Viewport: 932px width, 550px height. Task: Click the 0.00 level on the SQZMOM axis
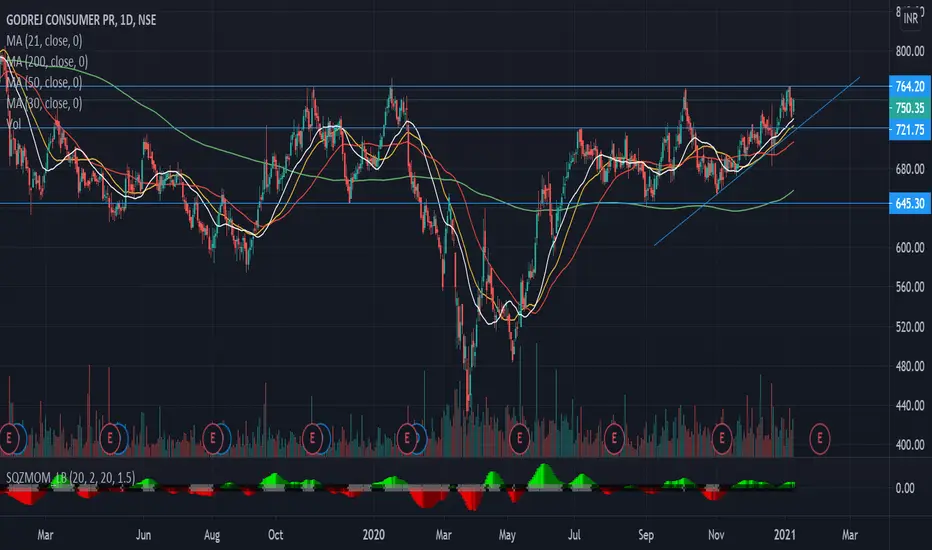coord(905,488)
